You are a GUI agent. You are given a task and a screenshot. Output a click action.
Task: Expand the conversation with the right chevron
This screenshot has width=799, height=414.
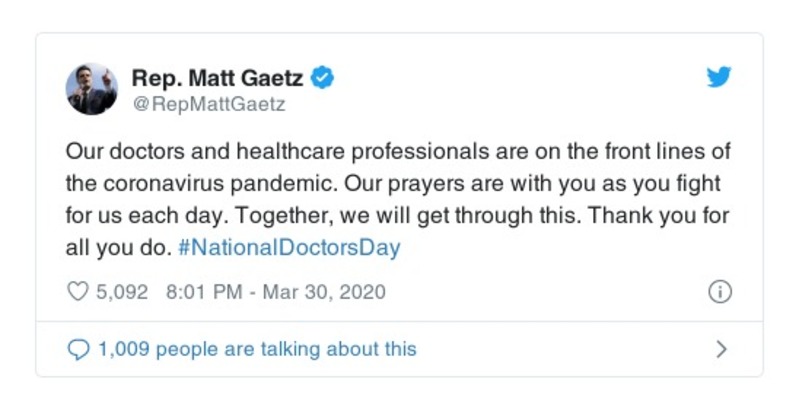(x=721, y=350)
